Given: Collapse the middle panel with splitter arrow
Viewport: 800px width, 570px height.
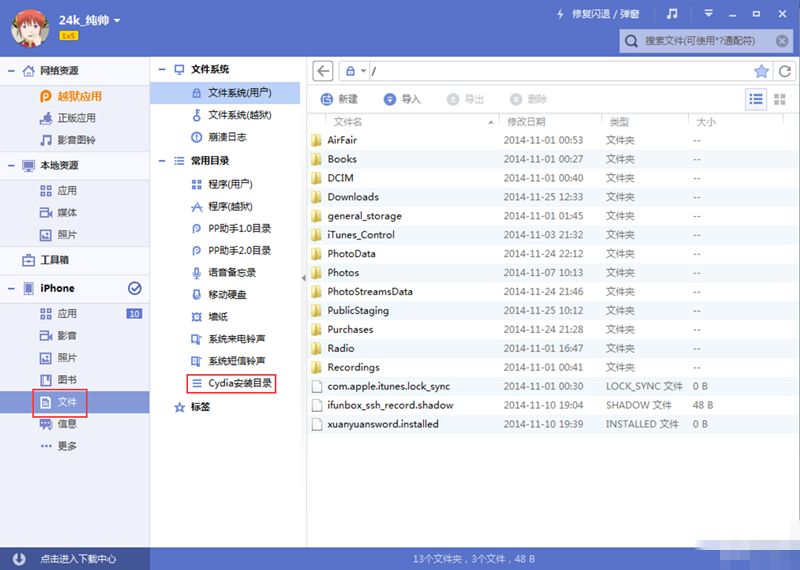Looking at the screenshot, I should (304, 278).
